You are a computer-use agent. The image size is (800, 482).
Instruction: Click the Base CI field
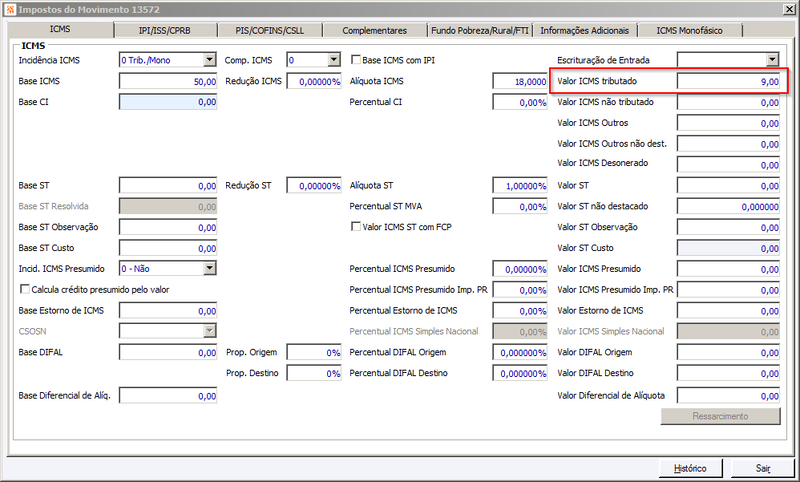coord(168,102)
